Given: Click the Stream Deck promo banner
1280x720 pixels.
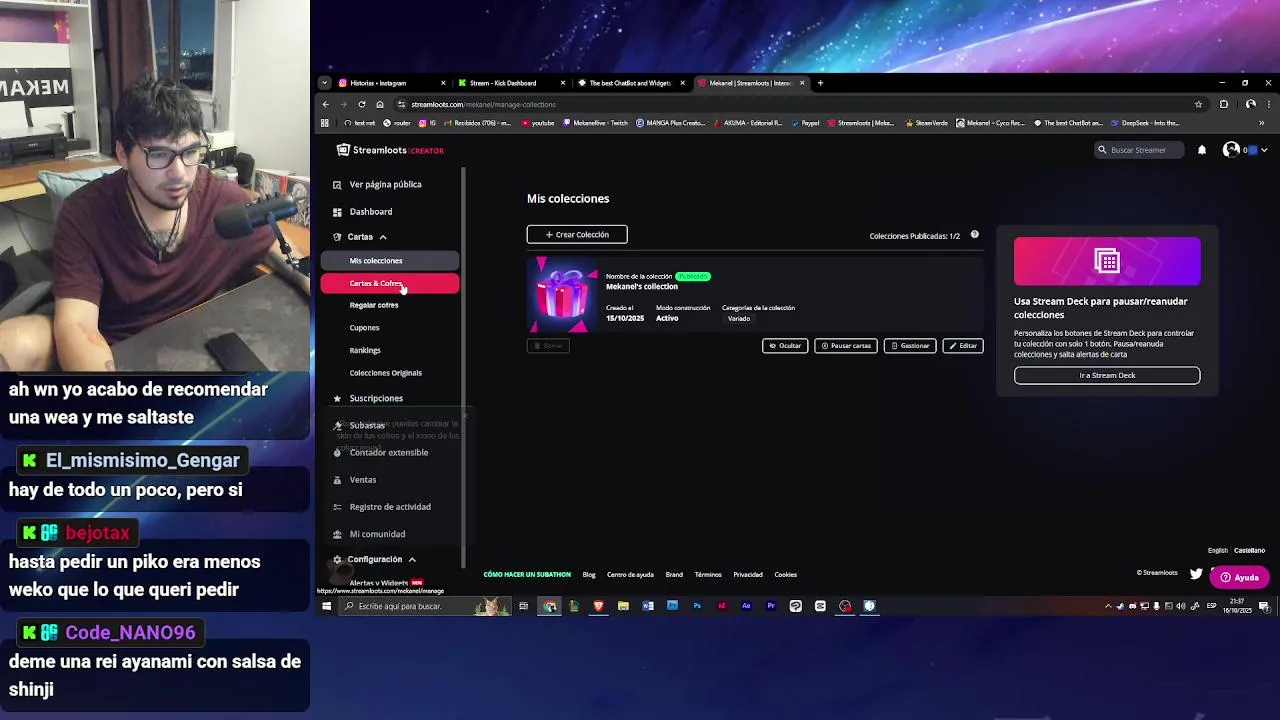Looking at the screenshot, I should pyautogui.click(x=1107, y=262).
